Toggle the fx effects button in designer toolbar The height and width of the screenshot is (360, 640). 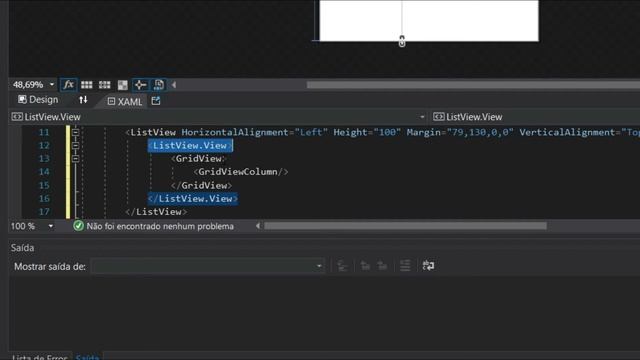(x=68, y=84)
